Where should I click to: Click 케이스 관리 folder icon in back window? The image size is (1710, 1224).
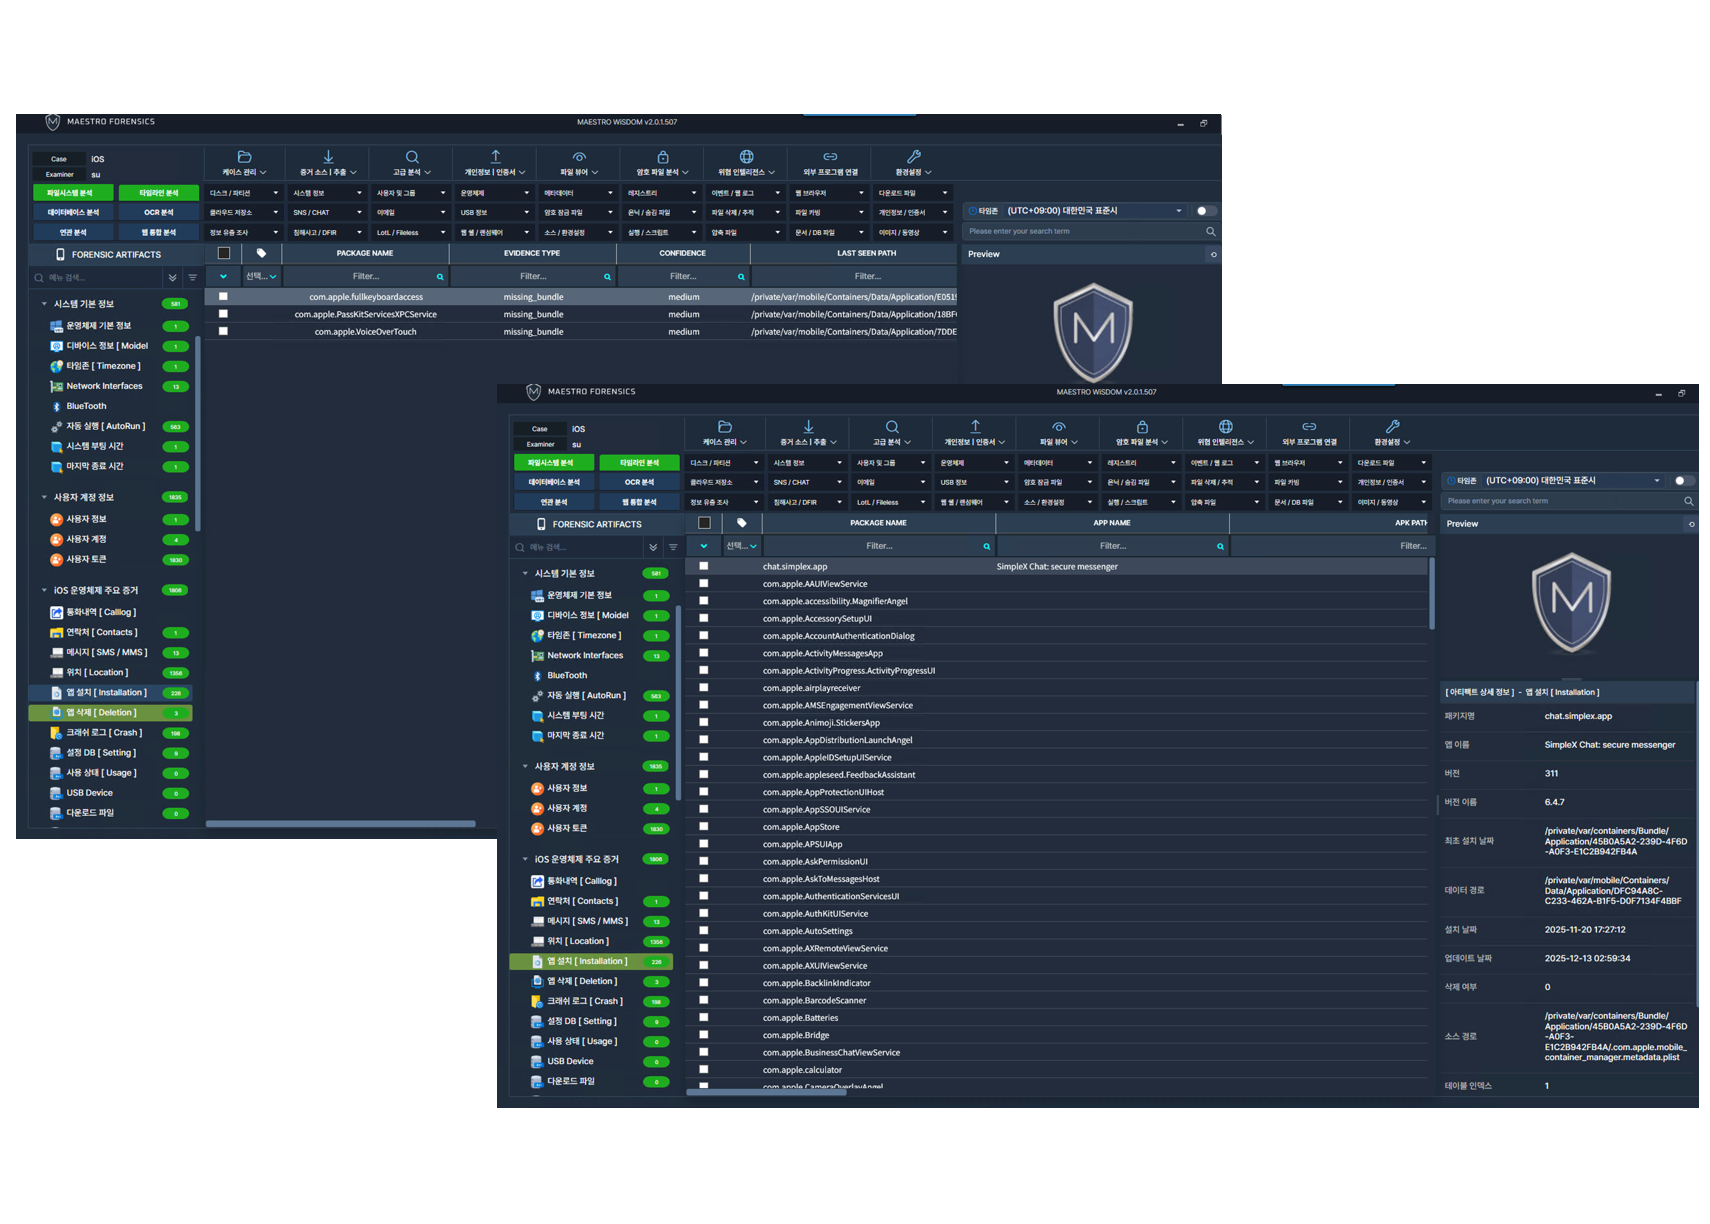pos(244,157)
